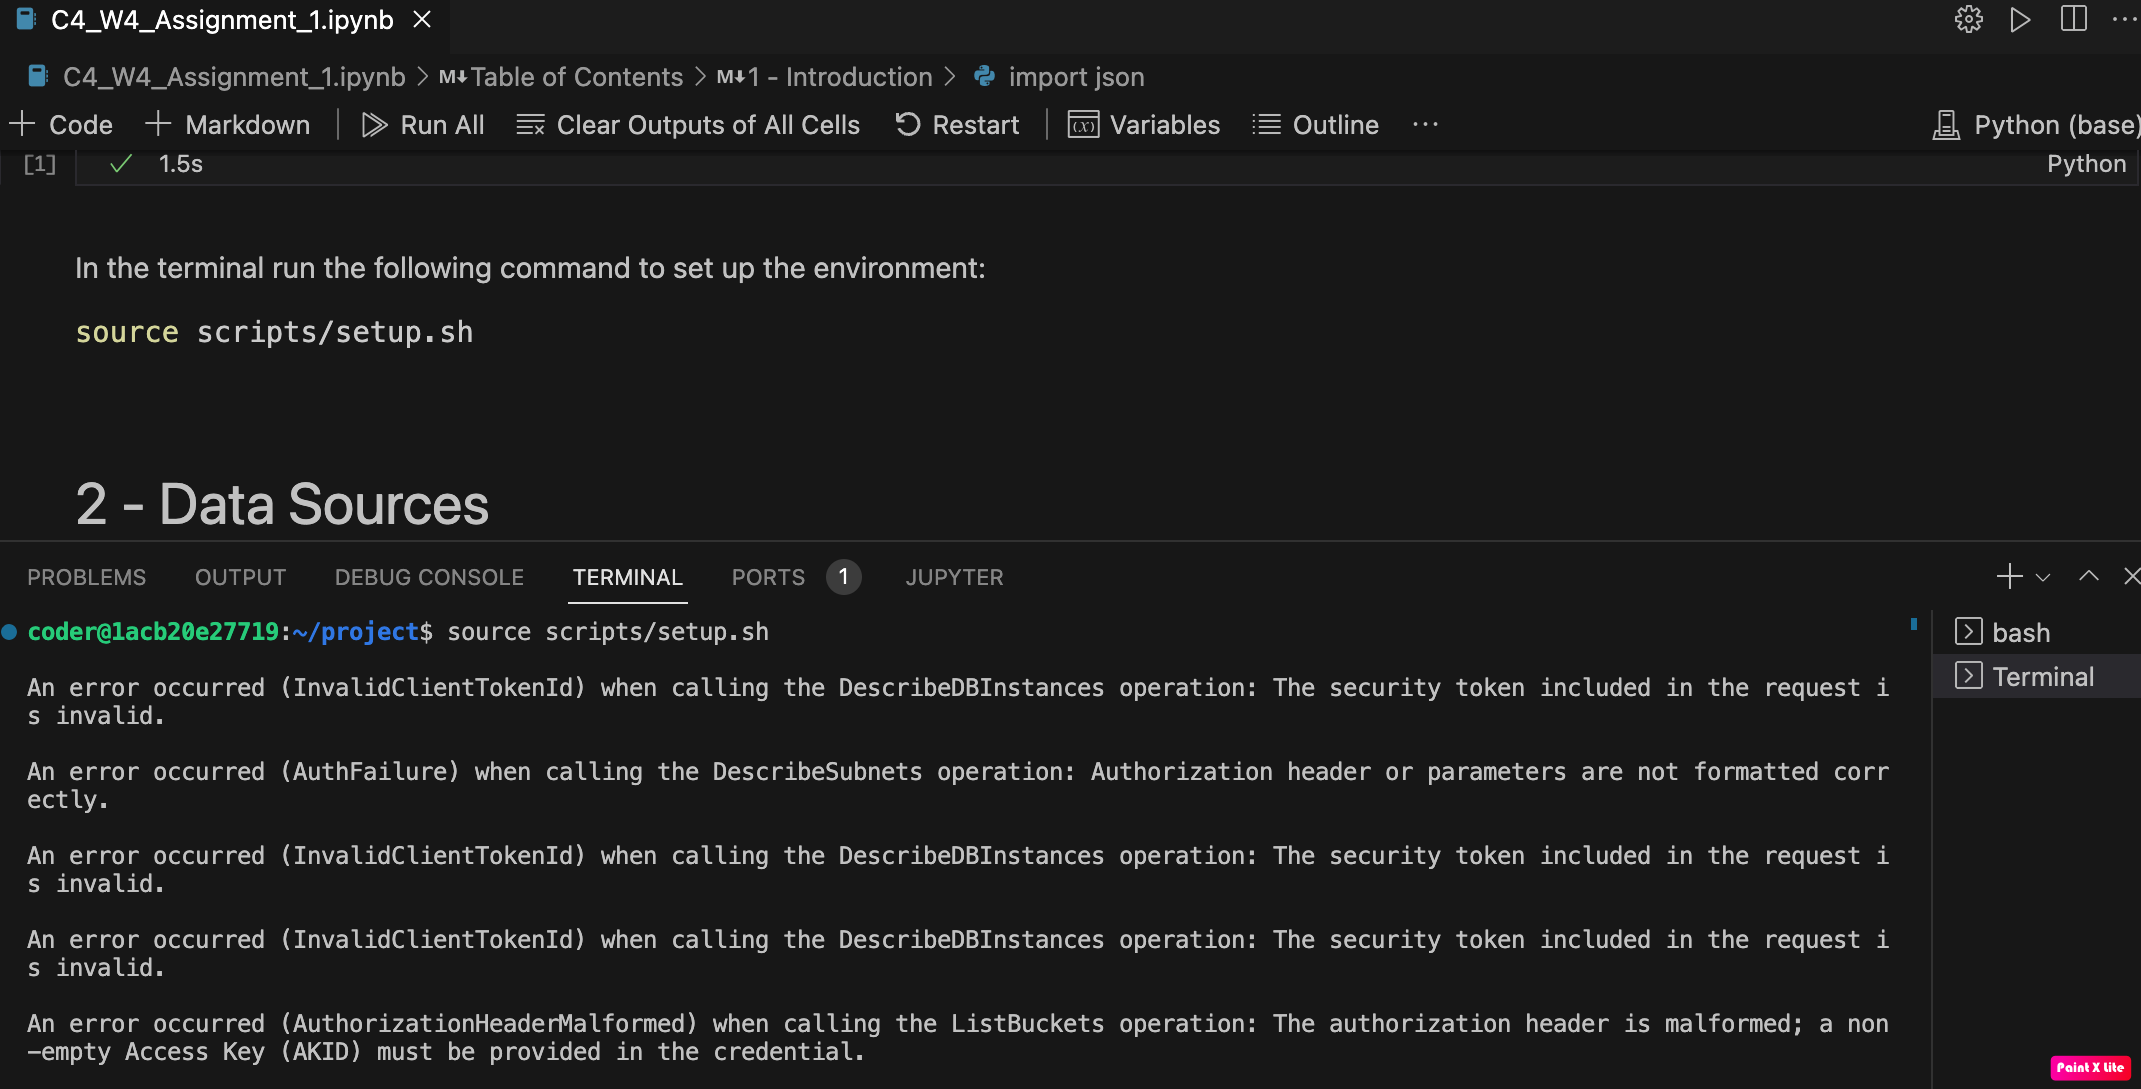Open notebook toolbar more actions ellipsis
The image size is (2141, 1089).
(1425, 125)
